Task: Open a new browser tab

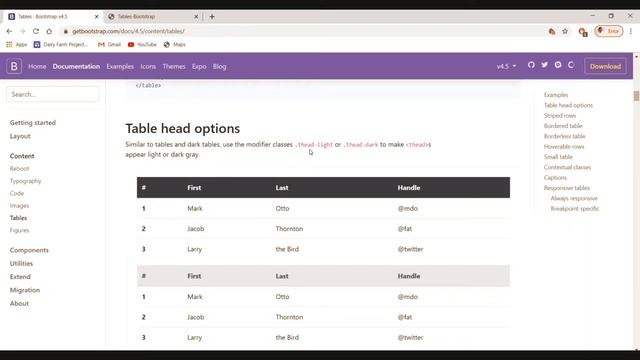Action: tap(212, 17)
